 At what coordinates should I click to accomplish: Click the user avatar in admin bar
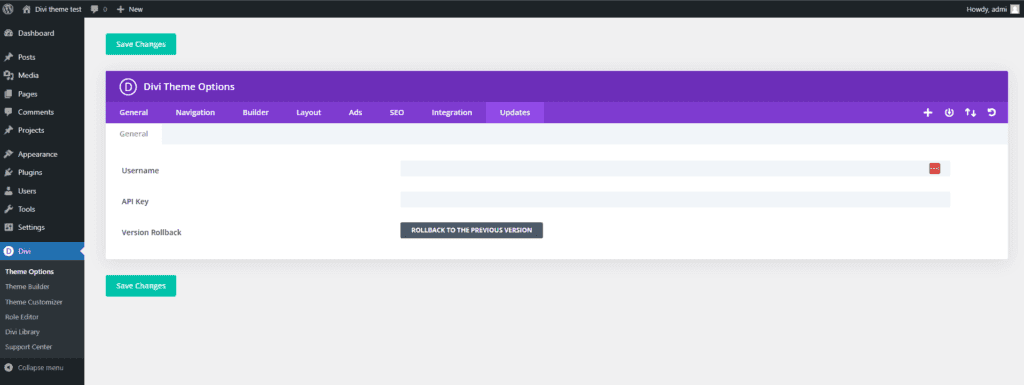pyautogui.click(x=1014, y=9)
